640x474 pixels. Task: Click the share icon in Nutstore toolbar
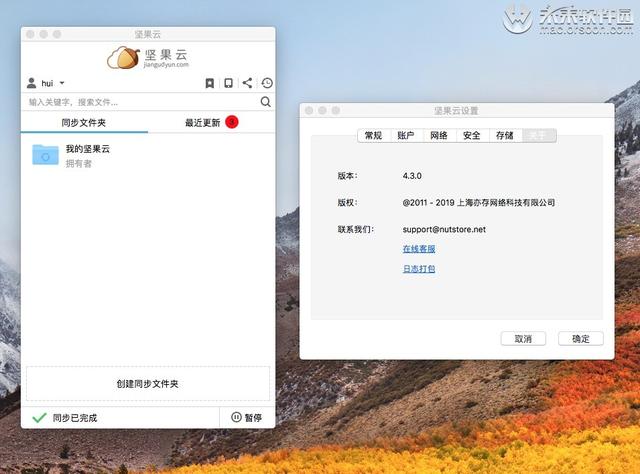tap(247, 83)
